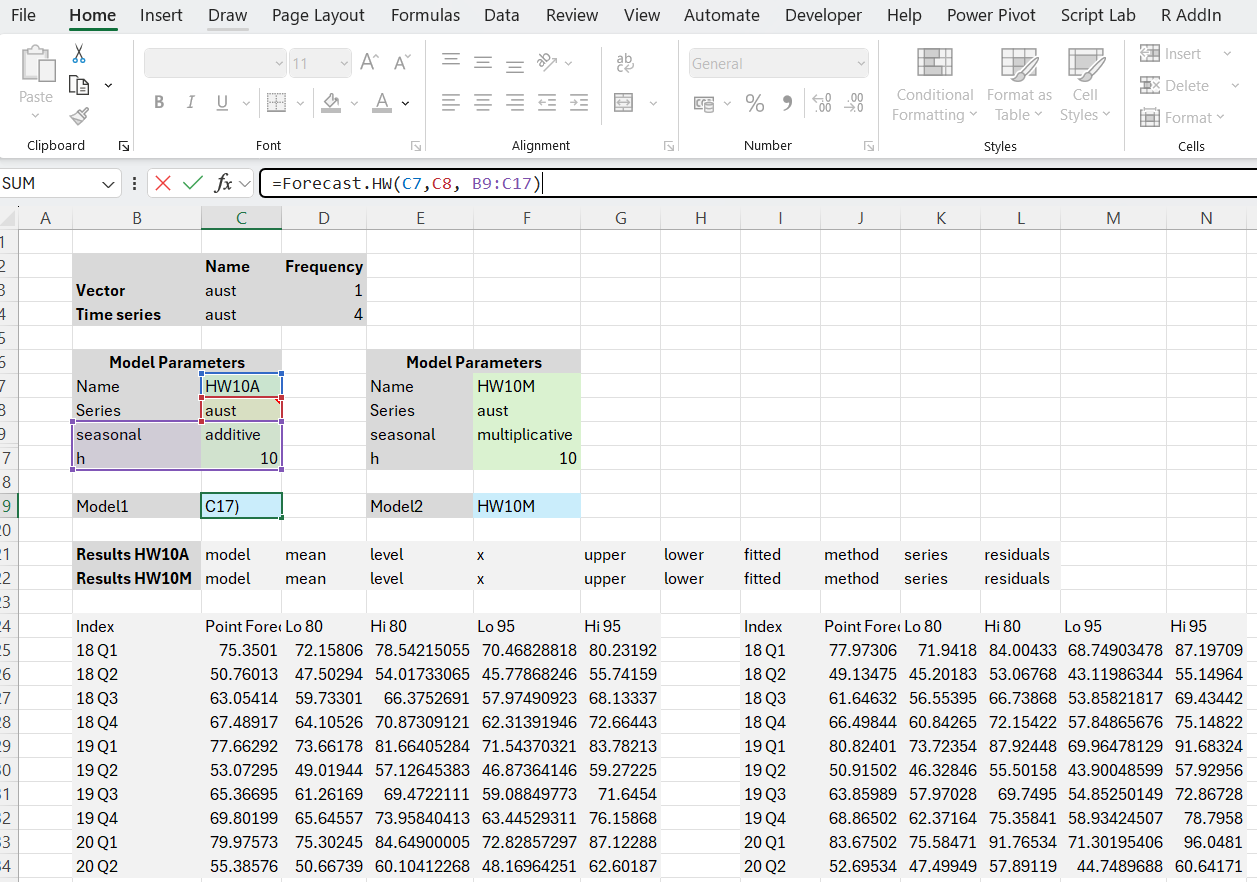
Task: Toggle Underline formatting
Action: (220, 103)
